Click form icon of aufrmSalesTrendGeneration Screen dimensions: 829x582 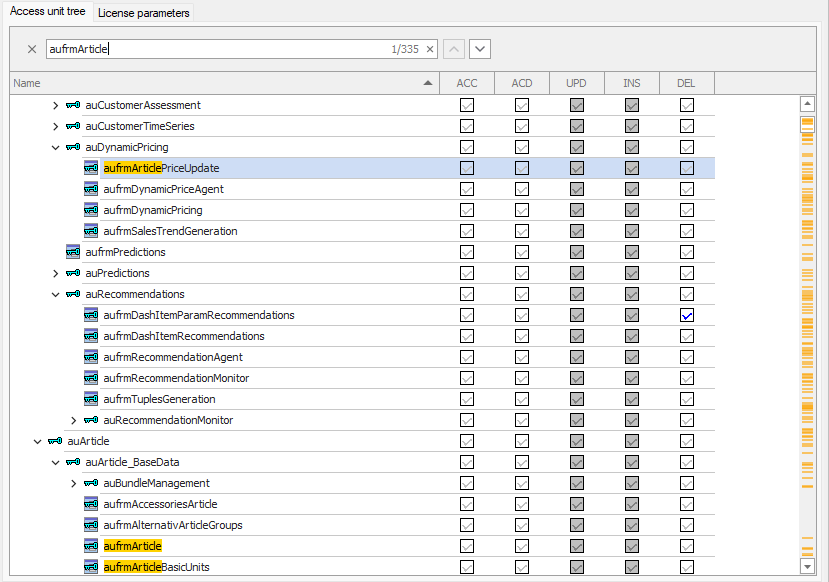tap(91, 231)
